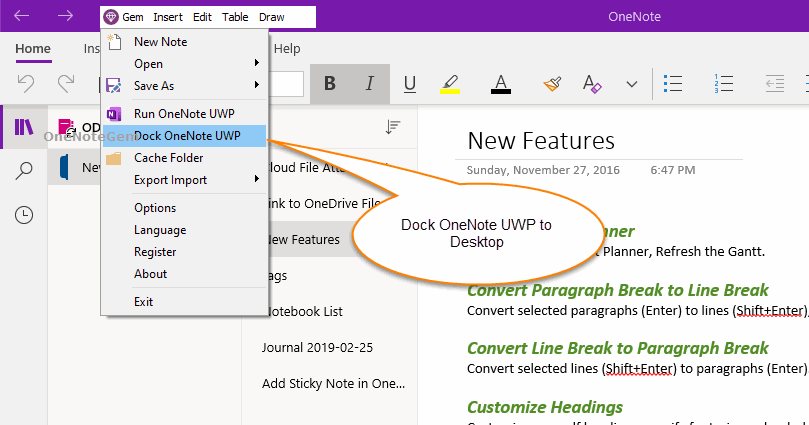Expand the Save As submenu

[184, 86]
